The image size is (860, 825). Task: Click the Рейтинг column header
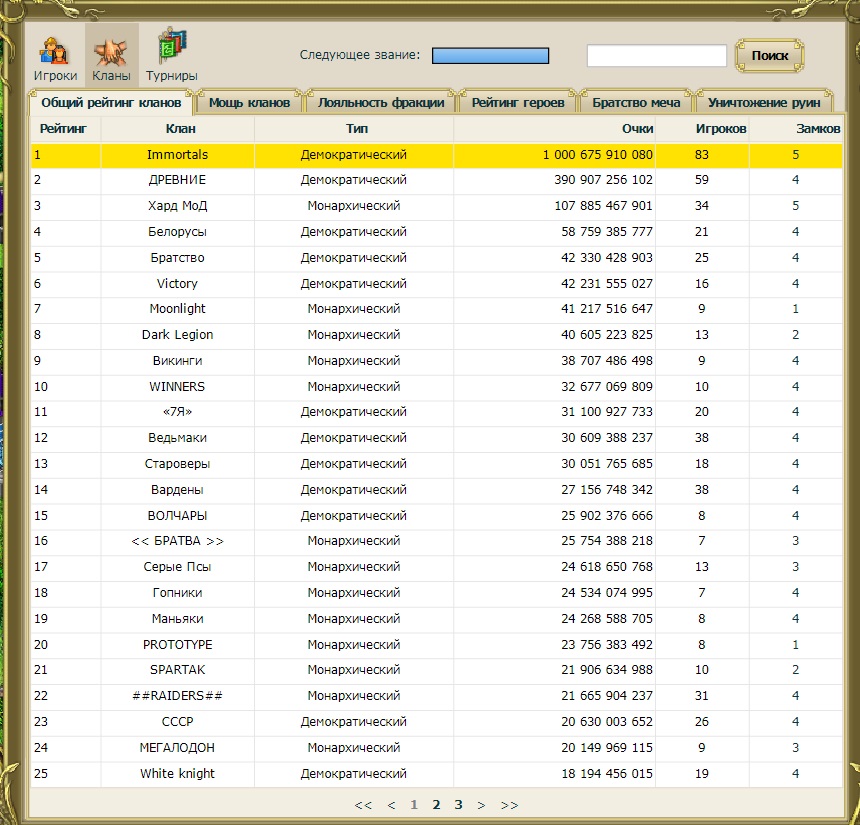click(x=63, y=128)
